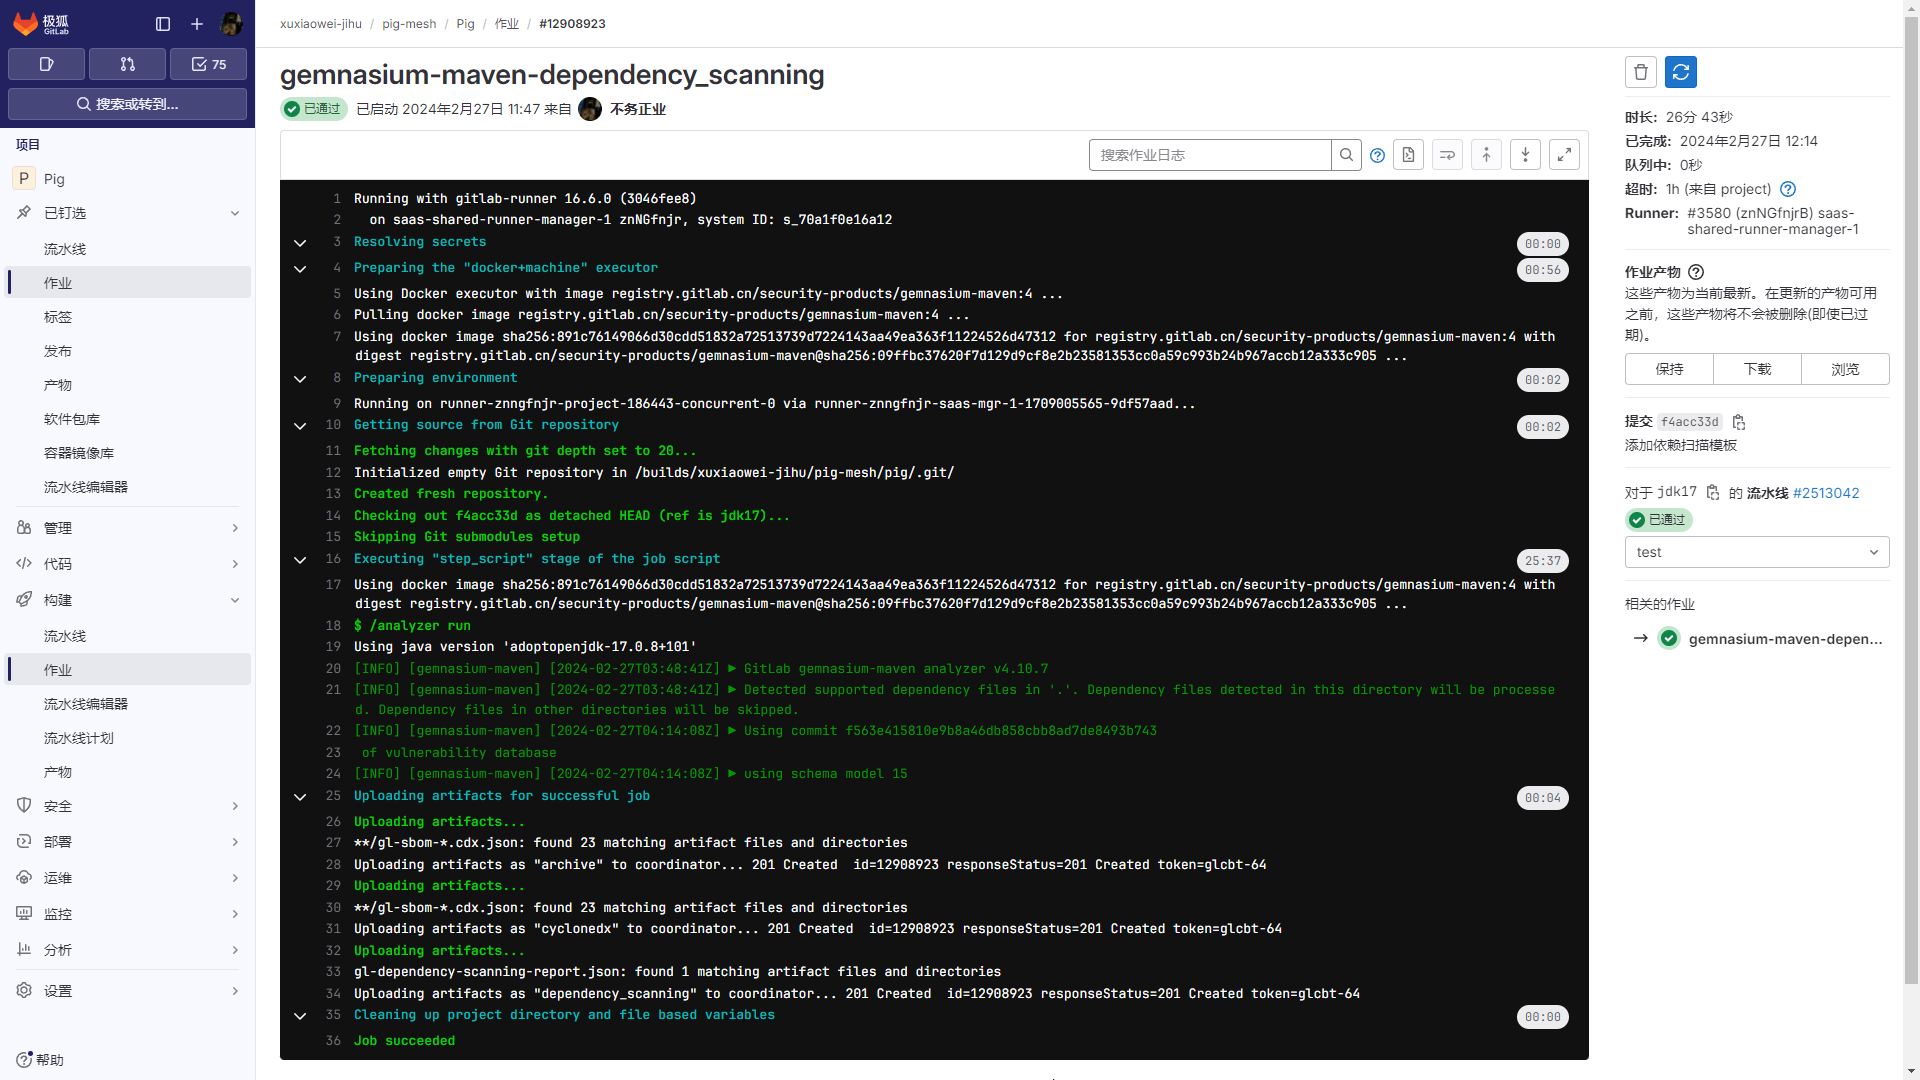
Task: Open the 'test' stage dropdown
Action: tap(1756, 552)
